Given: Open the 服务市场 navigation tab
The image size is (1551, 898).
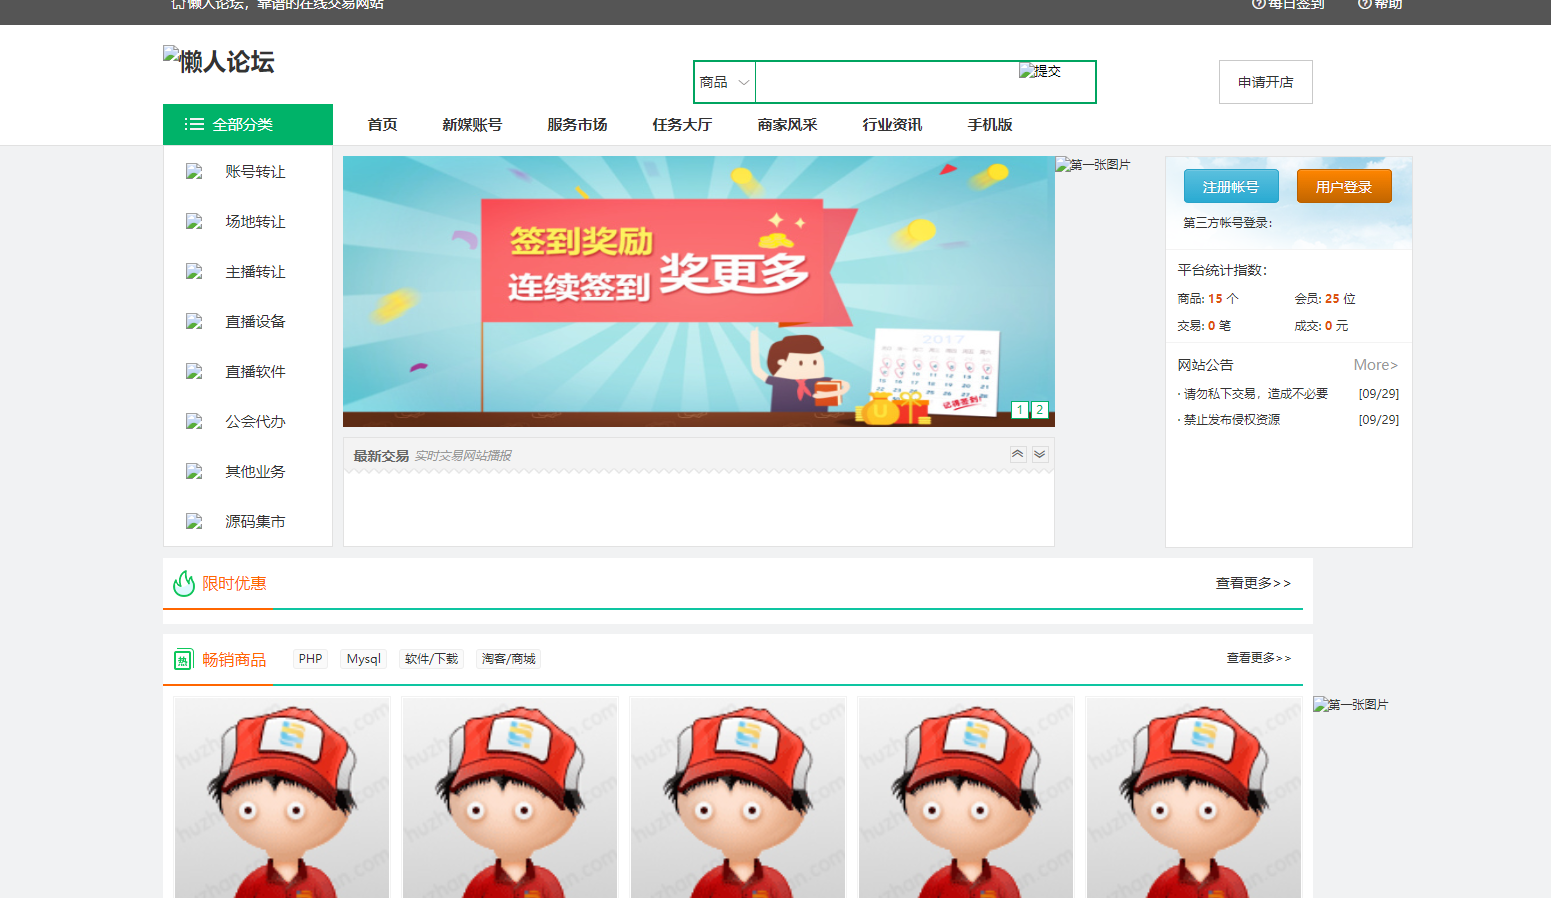Looking at the screenshot, I should click(x=577, y=125).
